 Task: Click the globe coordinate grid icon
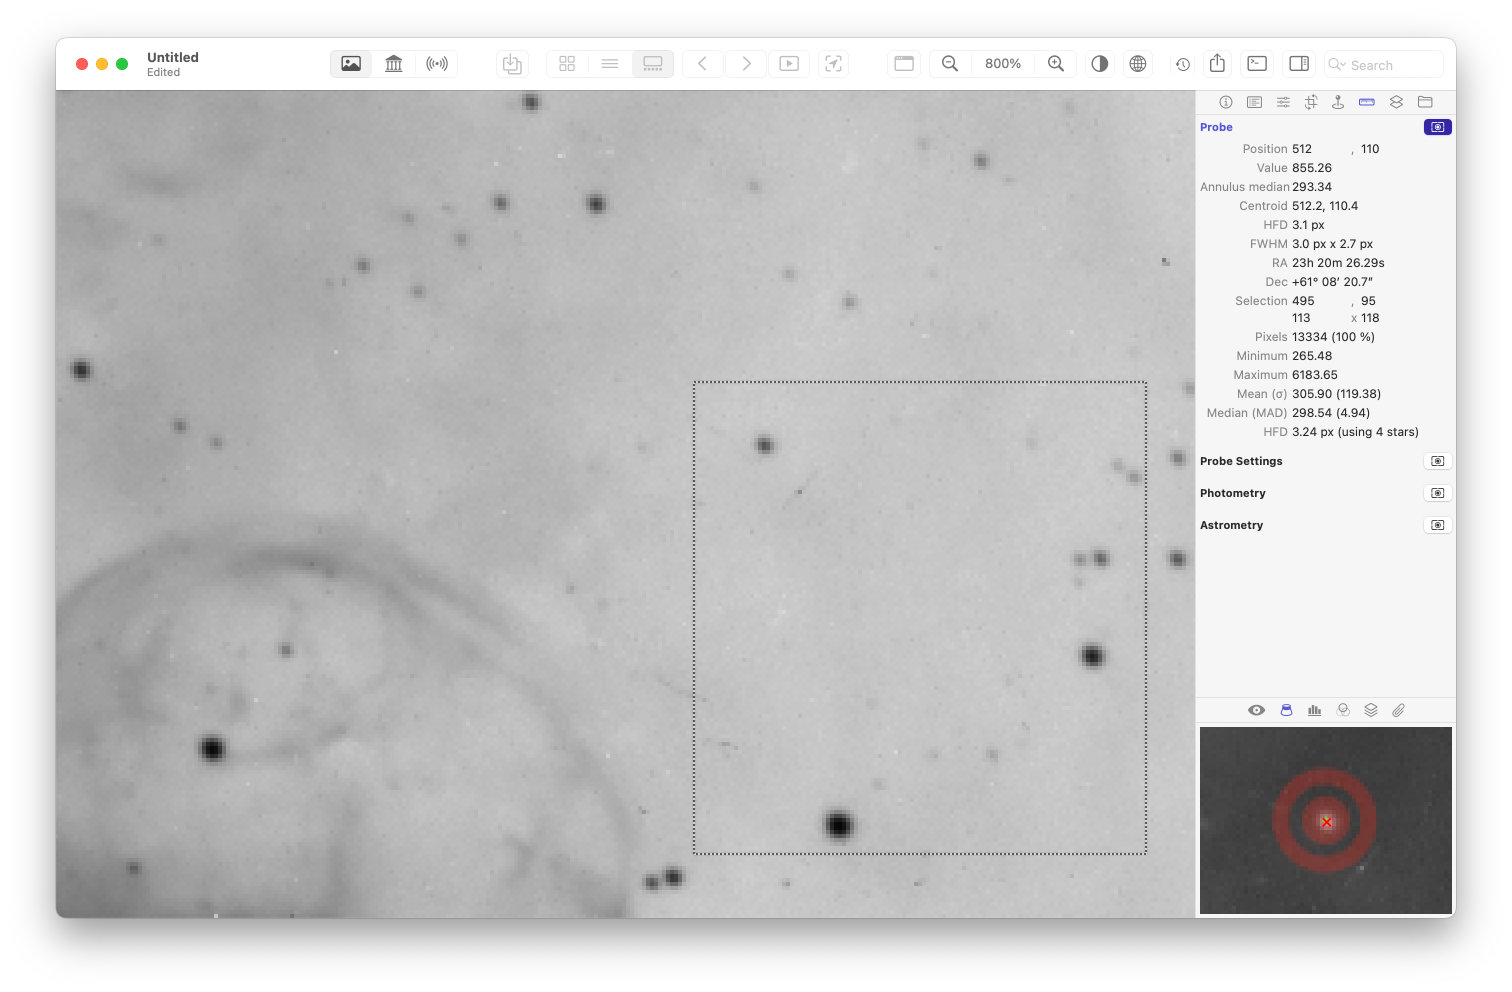click(1138, 64)
